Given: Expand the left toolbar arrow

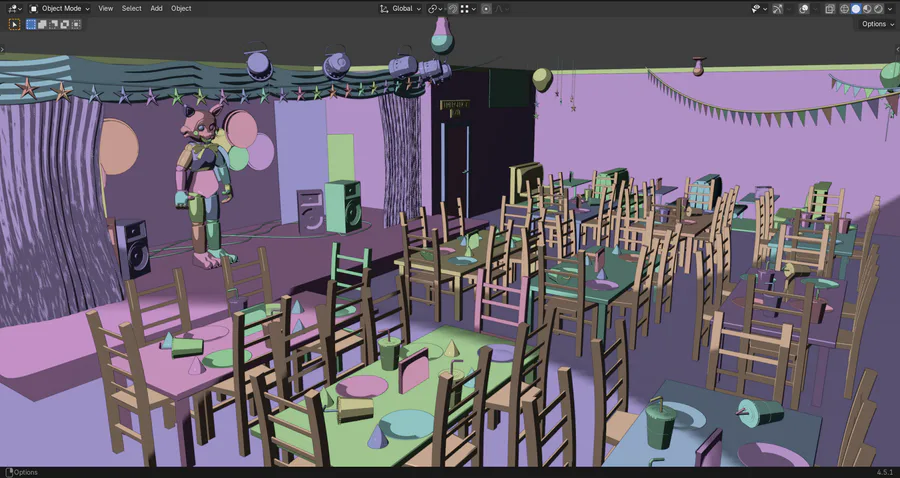Looking at the screenshot, I should pyautogui.click(x=2, y=50).
